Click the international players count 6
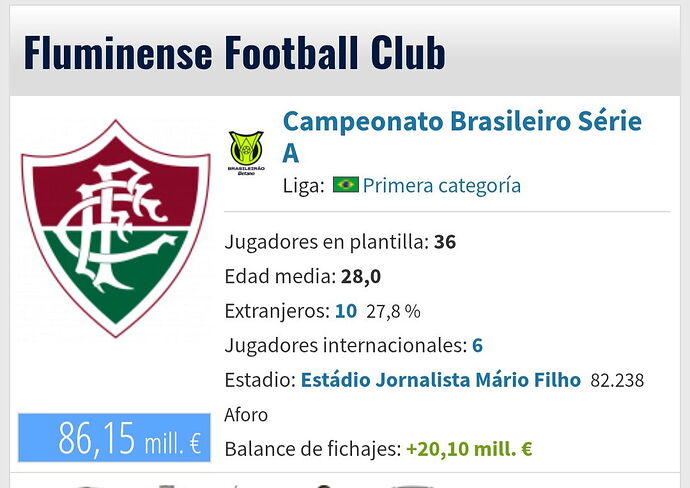 pos(477,345)
